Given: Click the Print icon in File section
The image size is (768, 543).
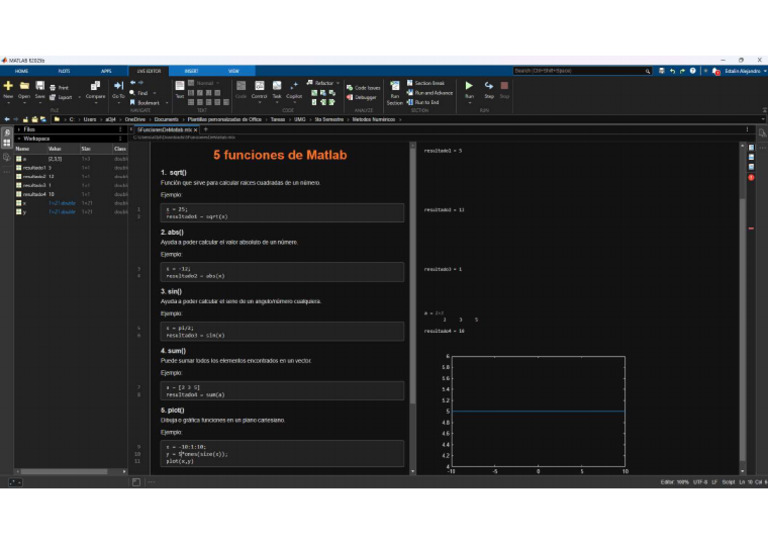Looking at the screenshot, I should point(52,88).
